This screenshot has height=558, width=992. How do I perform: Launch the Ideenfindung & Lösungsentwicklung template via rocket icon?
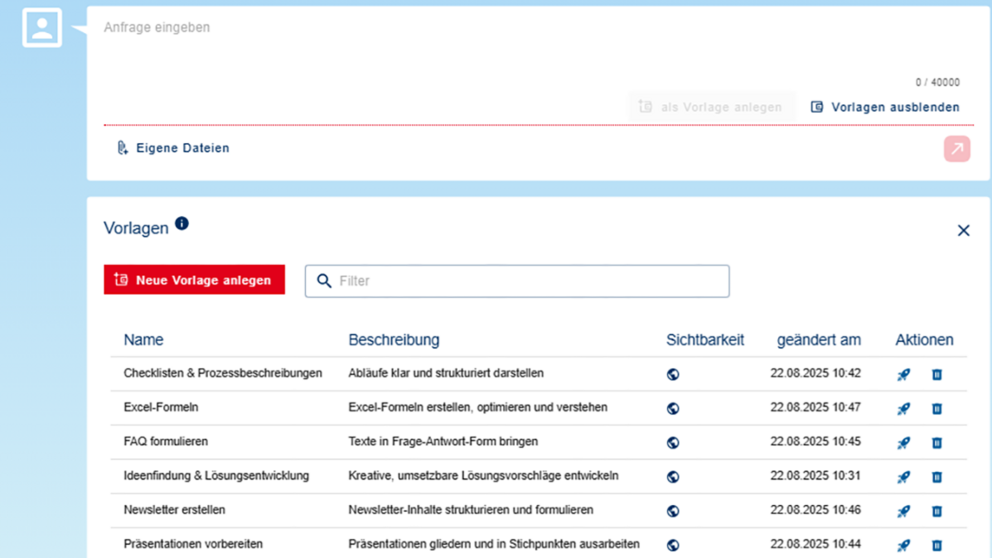click(x=903, y=477)
